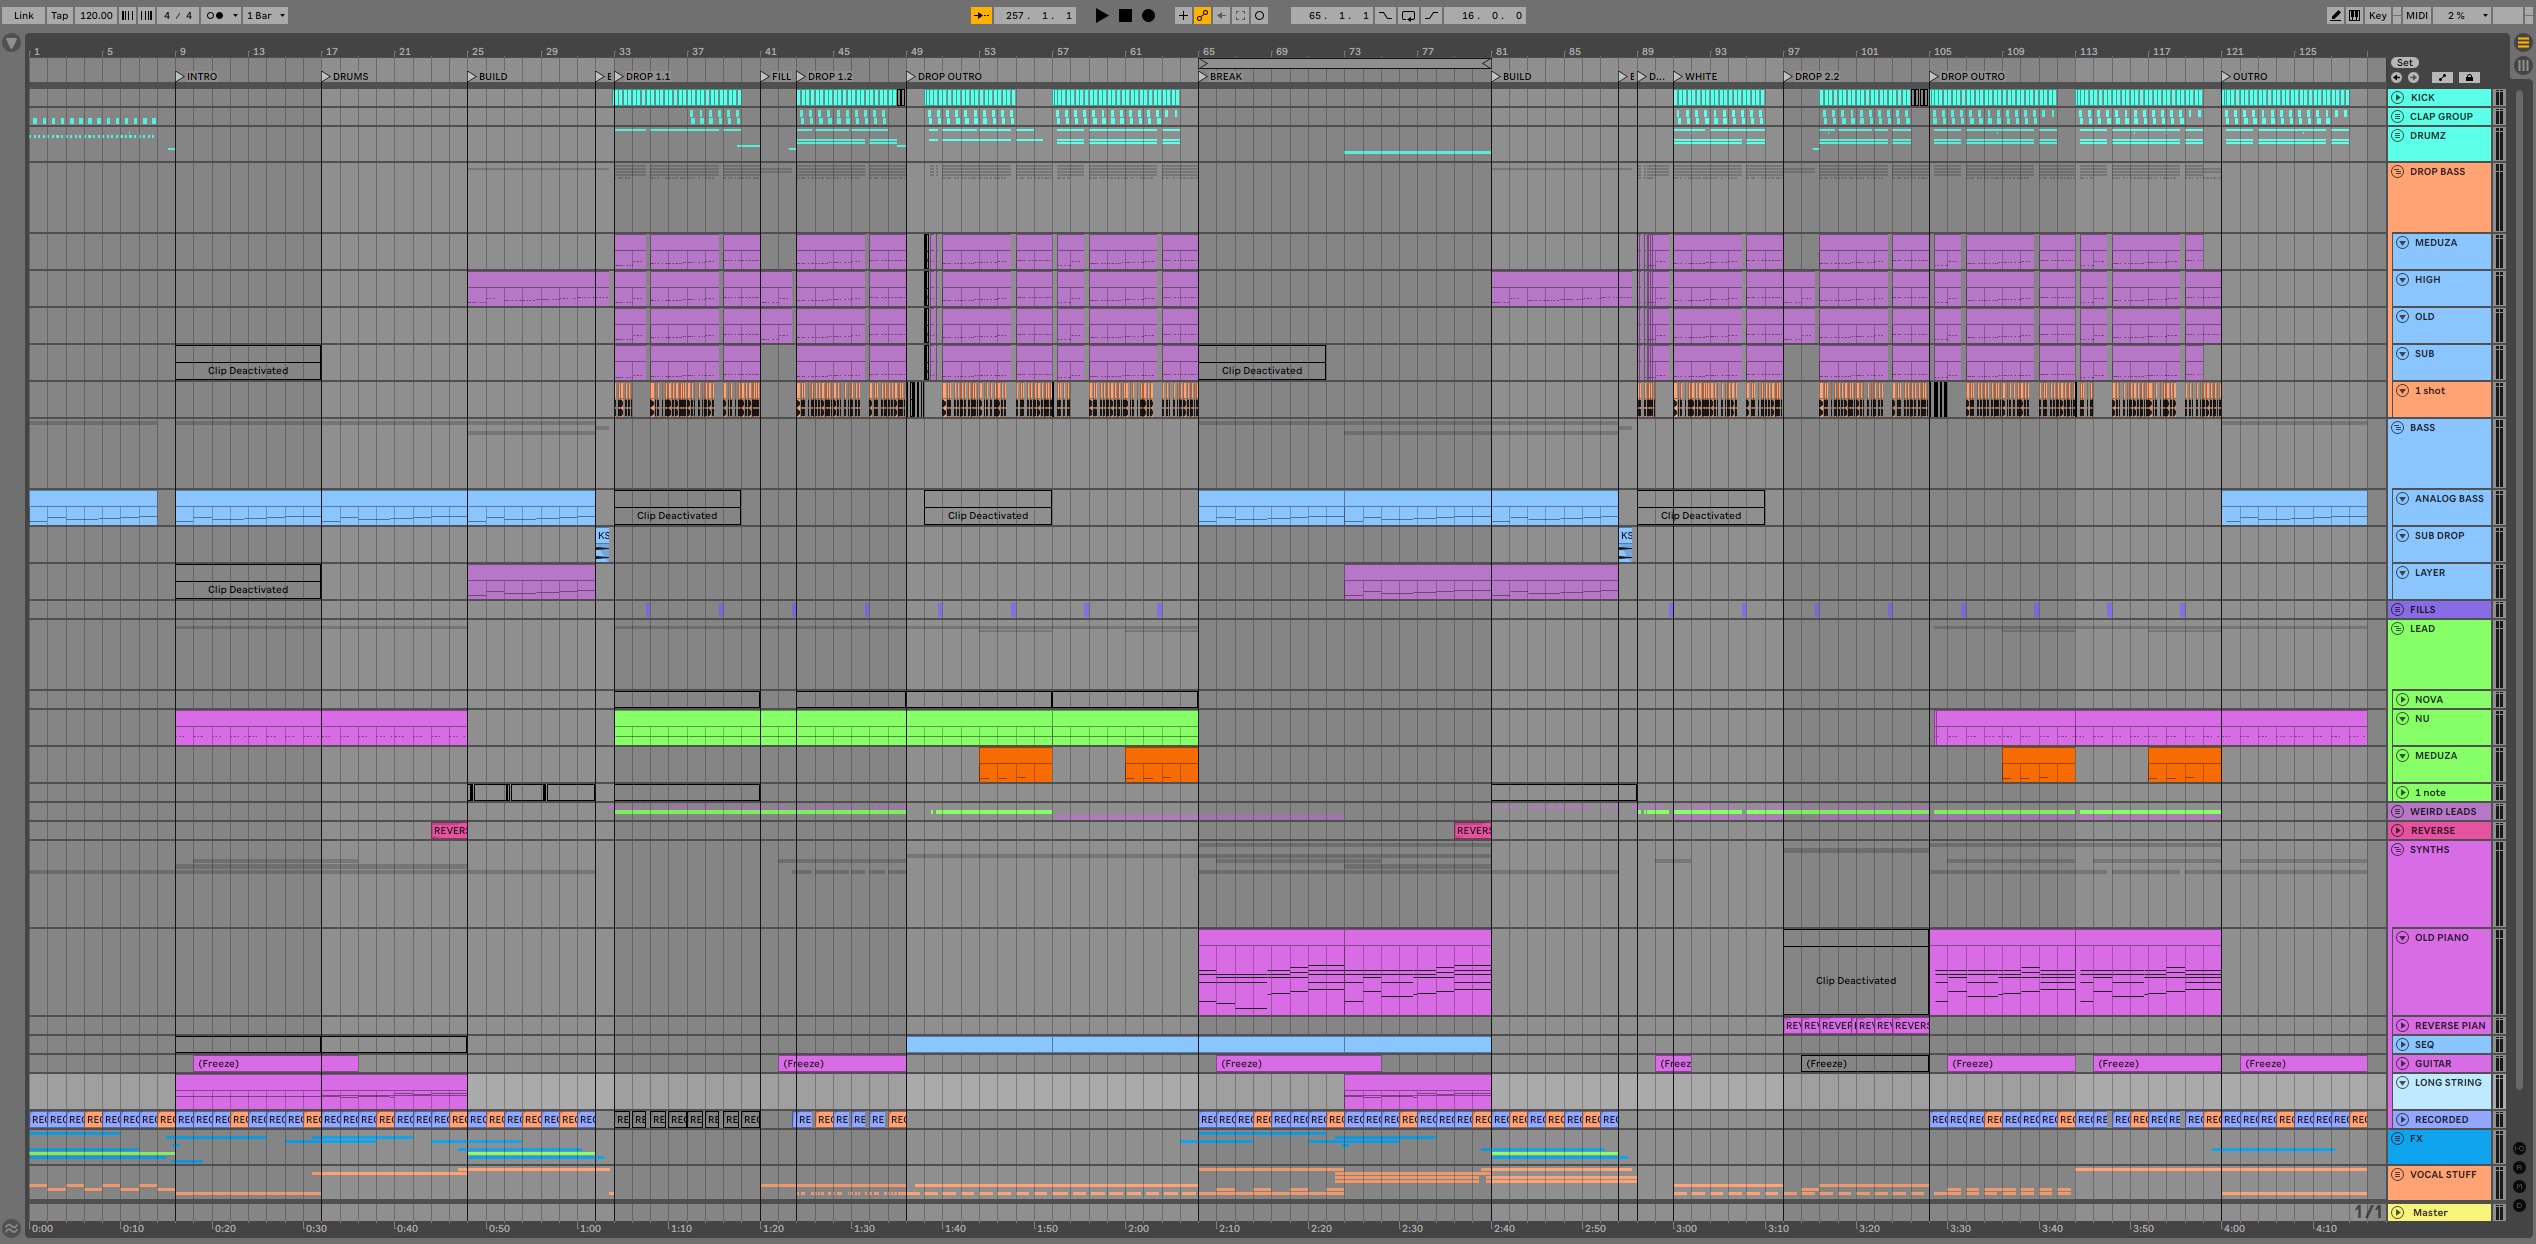
Task: Open the 1 Bar quantization dropdown
Action: click(266, 16)
